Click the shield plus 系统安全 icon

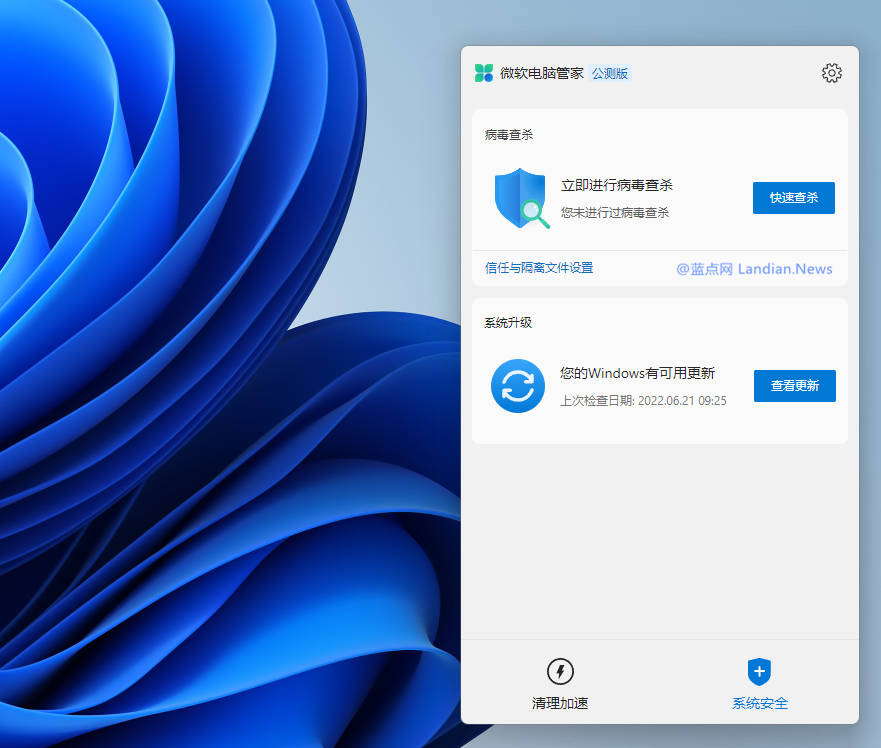point(759,672)
